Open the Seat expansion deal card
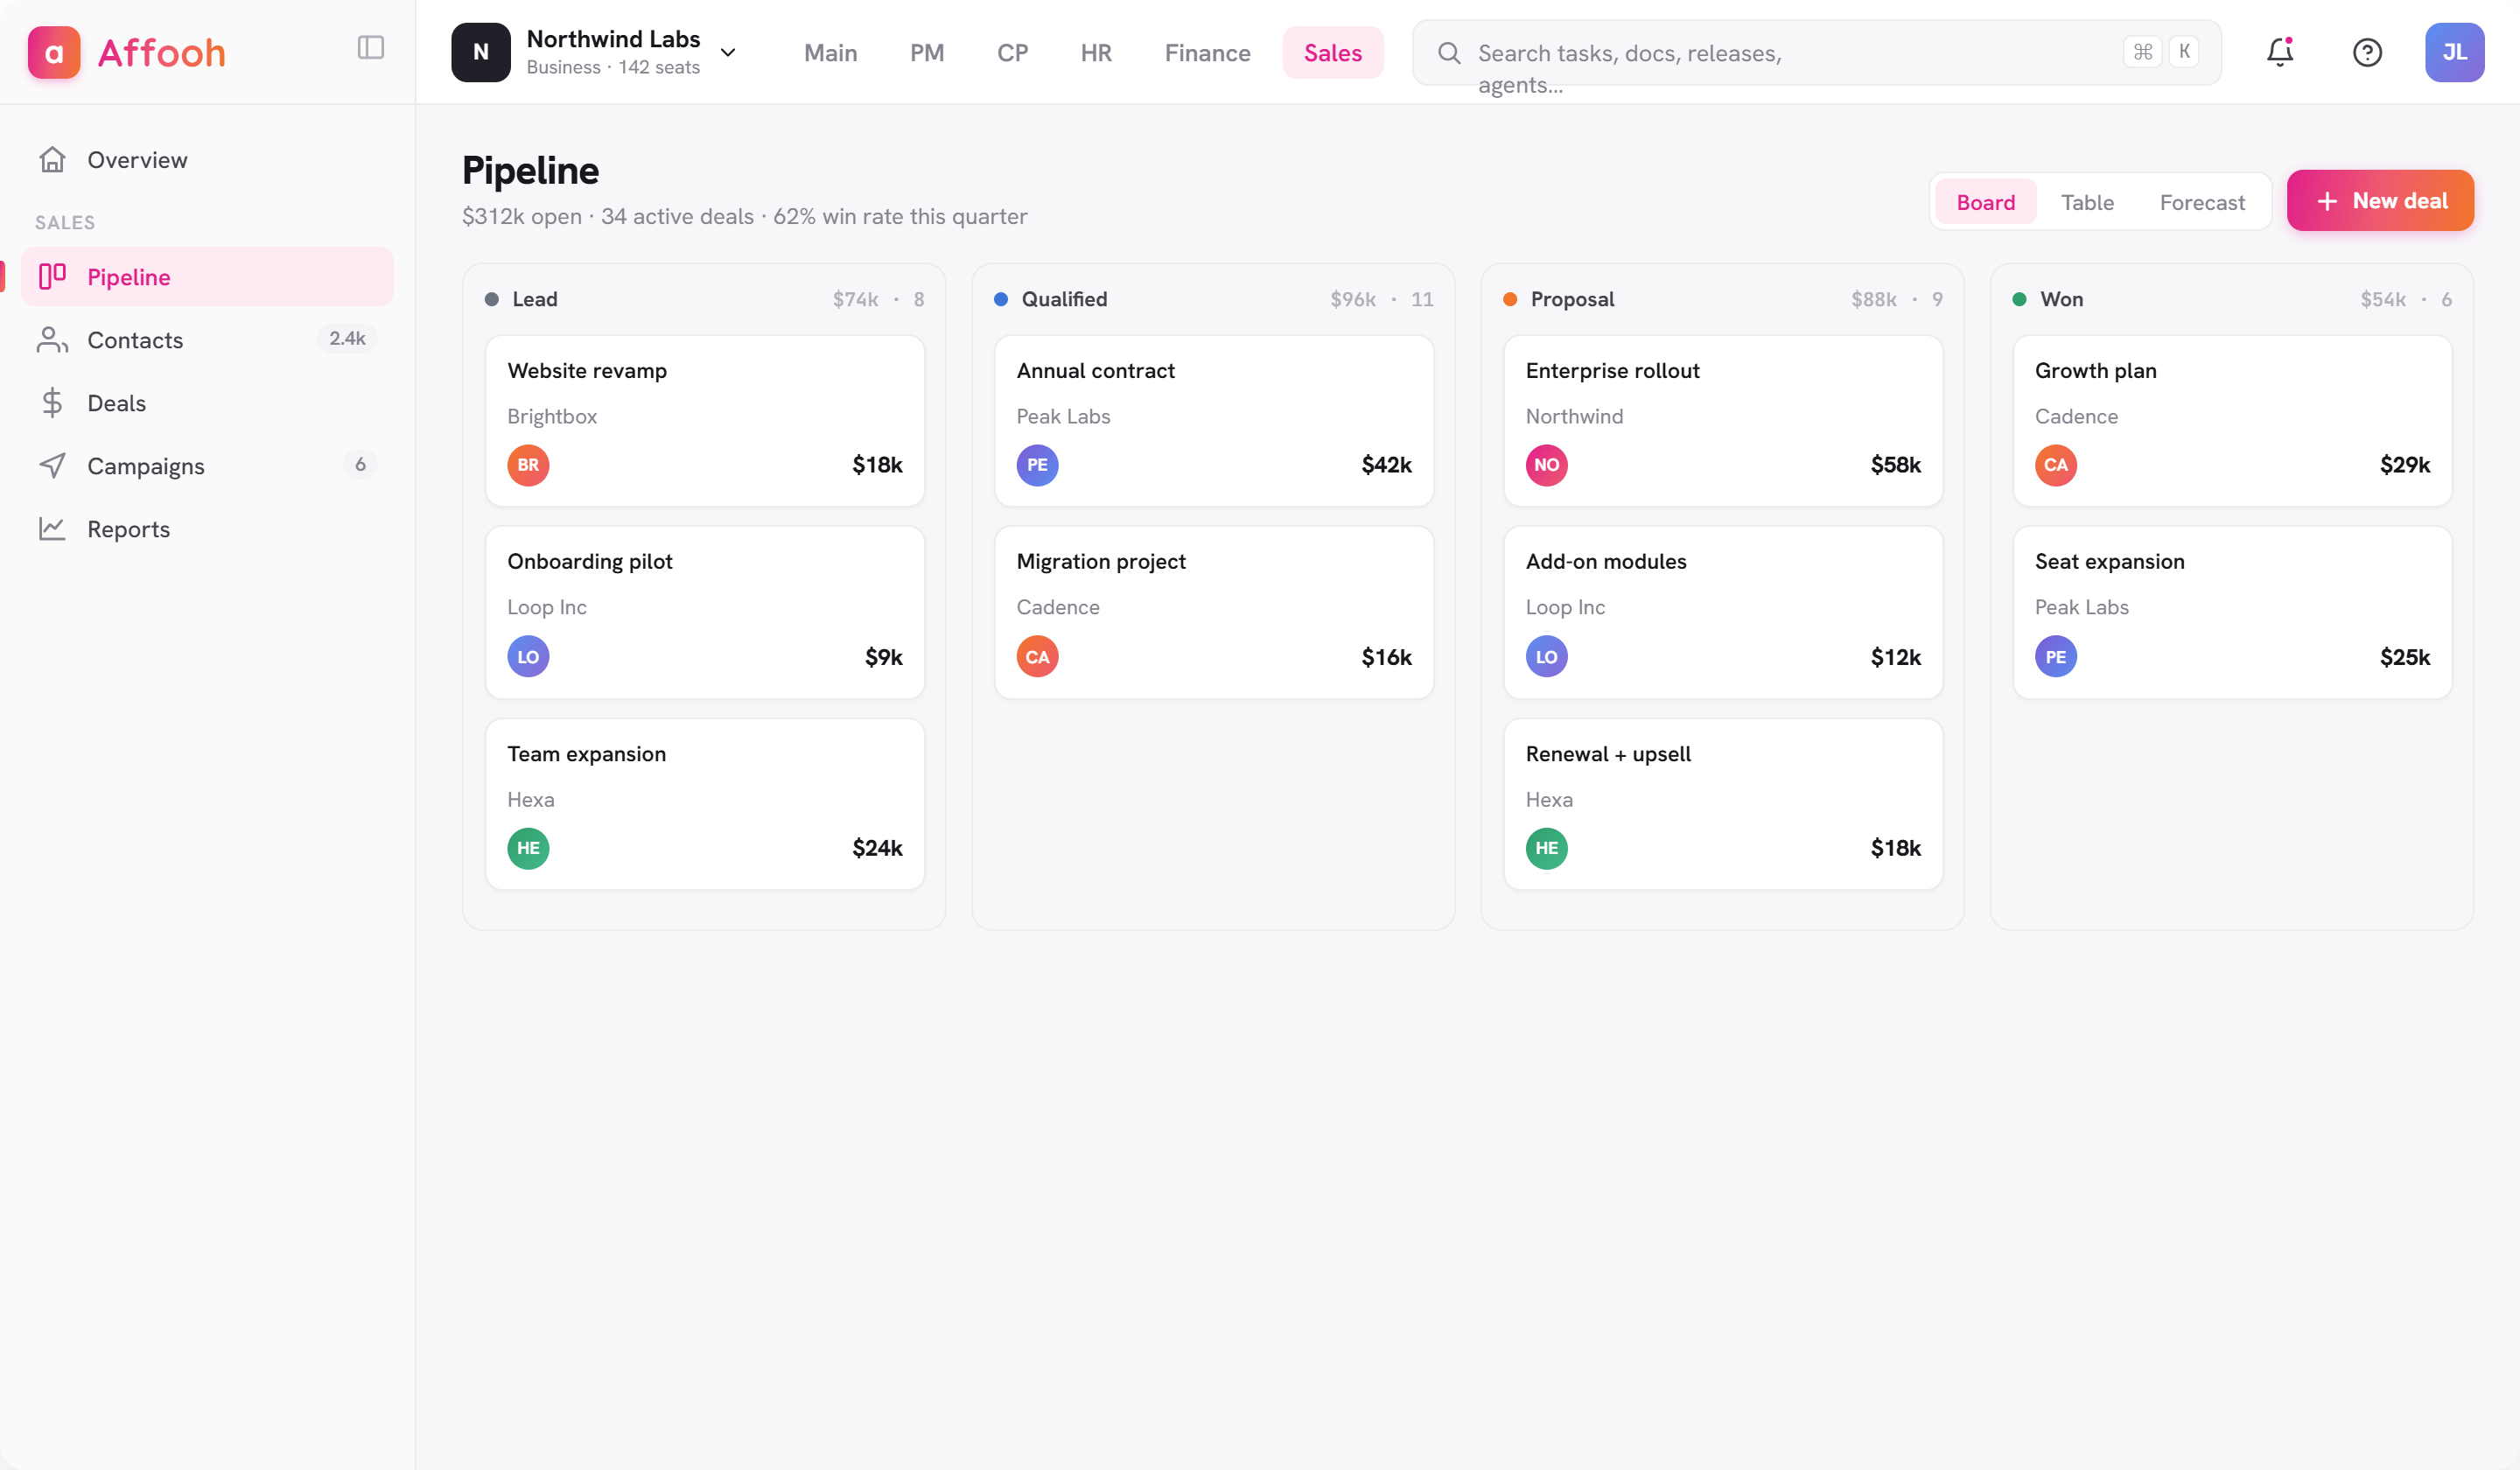Image resolution: width=2520 pixels, height=1470 pixels. (x=2231, y=612)
